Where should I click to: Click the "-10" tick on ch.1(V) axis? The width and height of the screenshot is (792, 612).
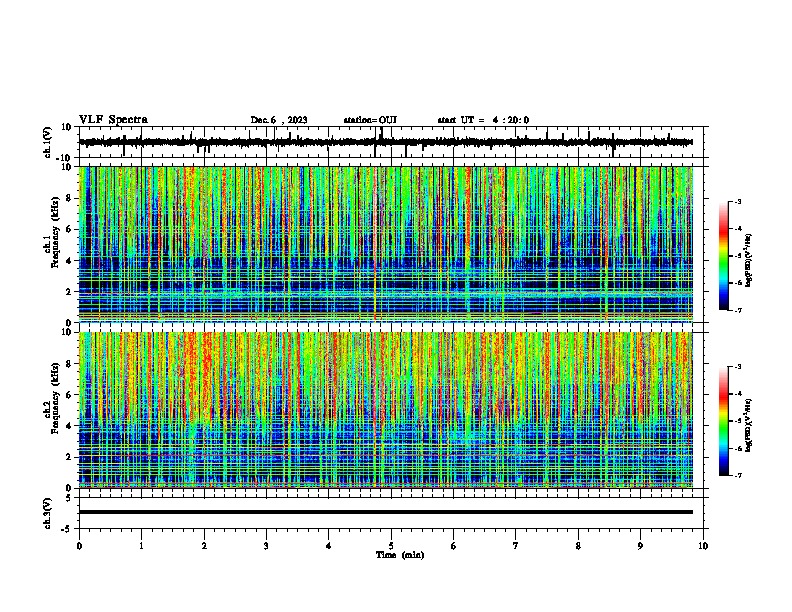[x=65, y=158]
